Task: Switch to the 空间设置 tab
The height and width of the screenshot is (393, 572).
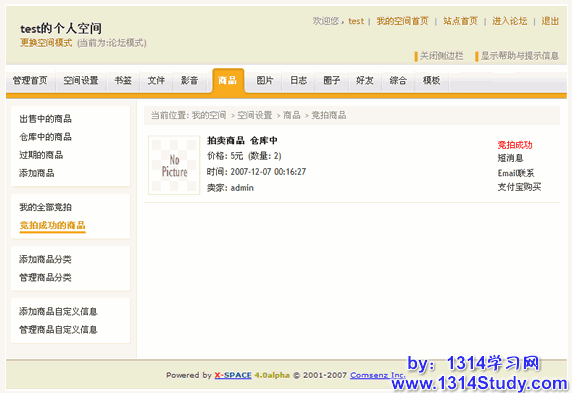Action: 81,81
